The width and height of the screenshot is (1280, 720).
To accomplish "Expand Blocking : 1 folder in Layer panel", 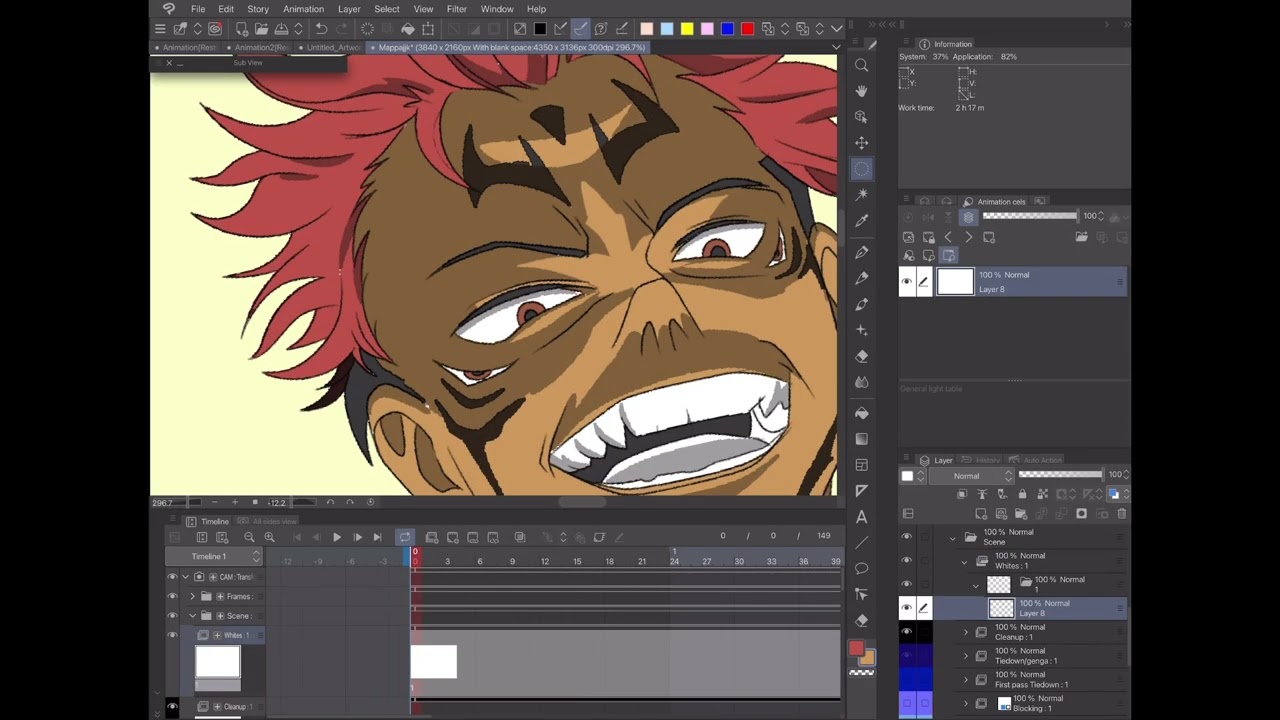I will pyautogui.click(x=965, y=704).
